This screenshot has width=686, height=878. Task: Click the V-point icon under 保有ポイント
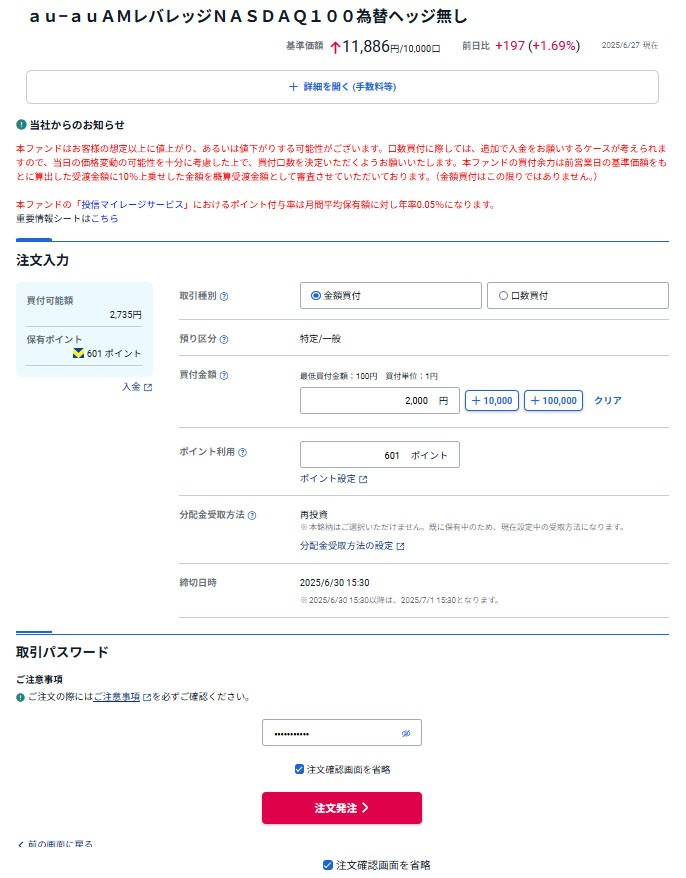tap(78, 353)
